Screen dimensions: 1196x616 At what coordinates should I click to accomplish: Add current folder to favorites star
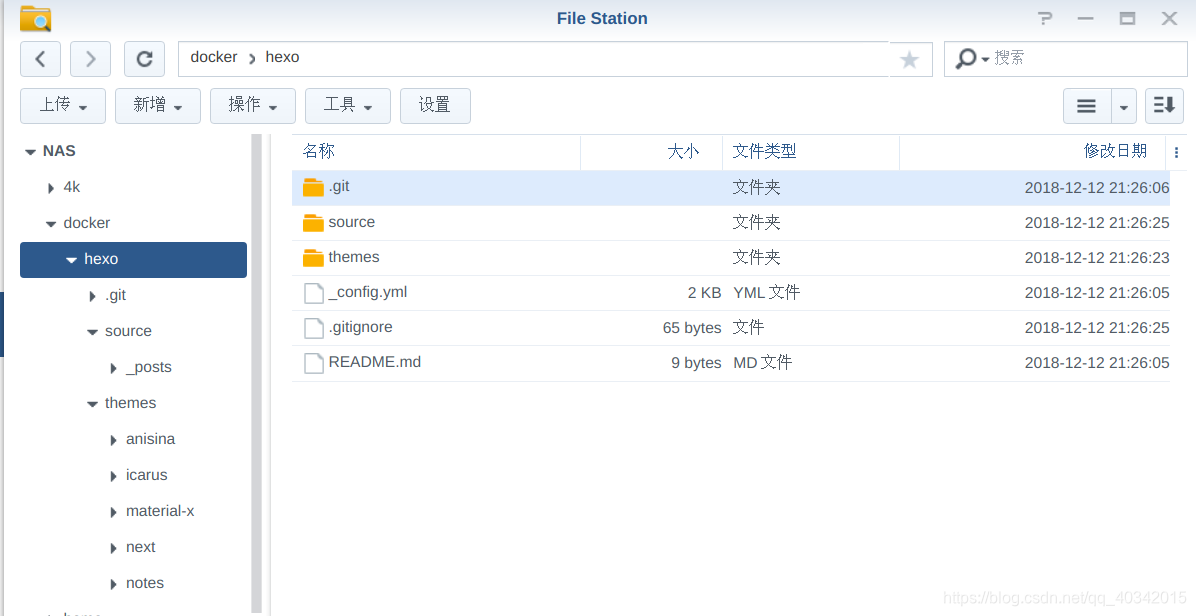pyautogui.click(x=909, y=59)
